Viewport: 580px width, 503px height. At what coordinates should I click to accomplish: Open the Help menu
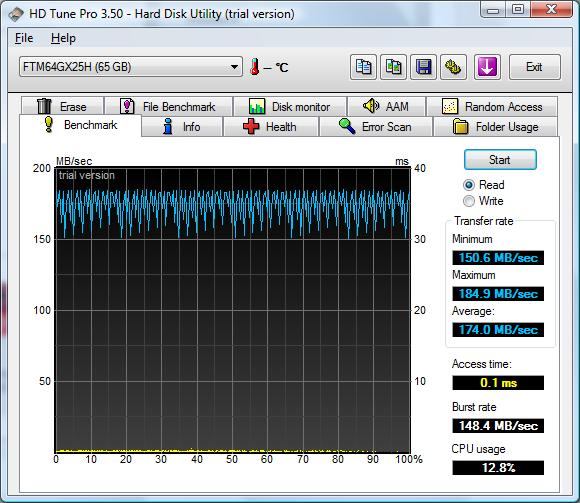point(63,38)
